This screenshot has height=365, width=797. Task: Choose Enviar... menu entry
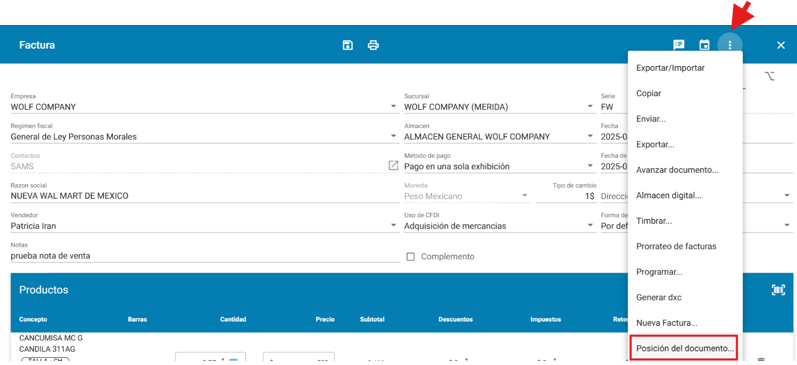pyautogui.click(x=685, y=119)
